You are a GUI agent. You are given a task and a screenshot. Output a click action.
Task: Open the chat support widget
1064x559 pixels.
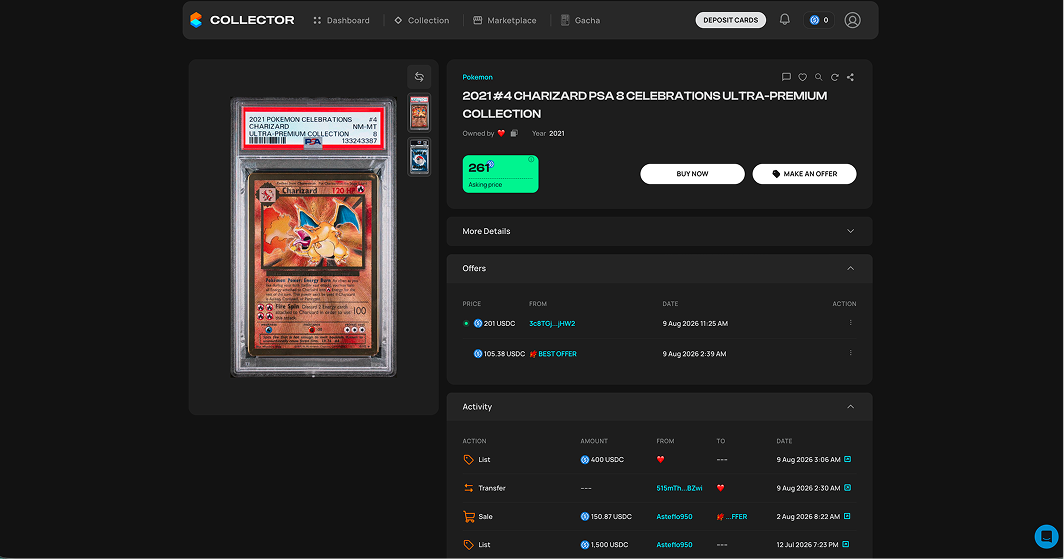click(x=1046, y=537)
